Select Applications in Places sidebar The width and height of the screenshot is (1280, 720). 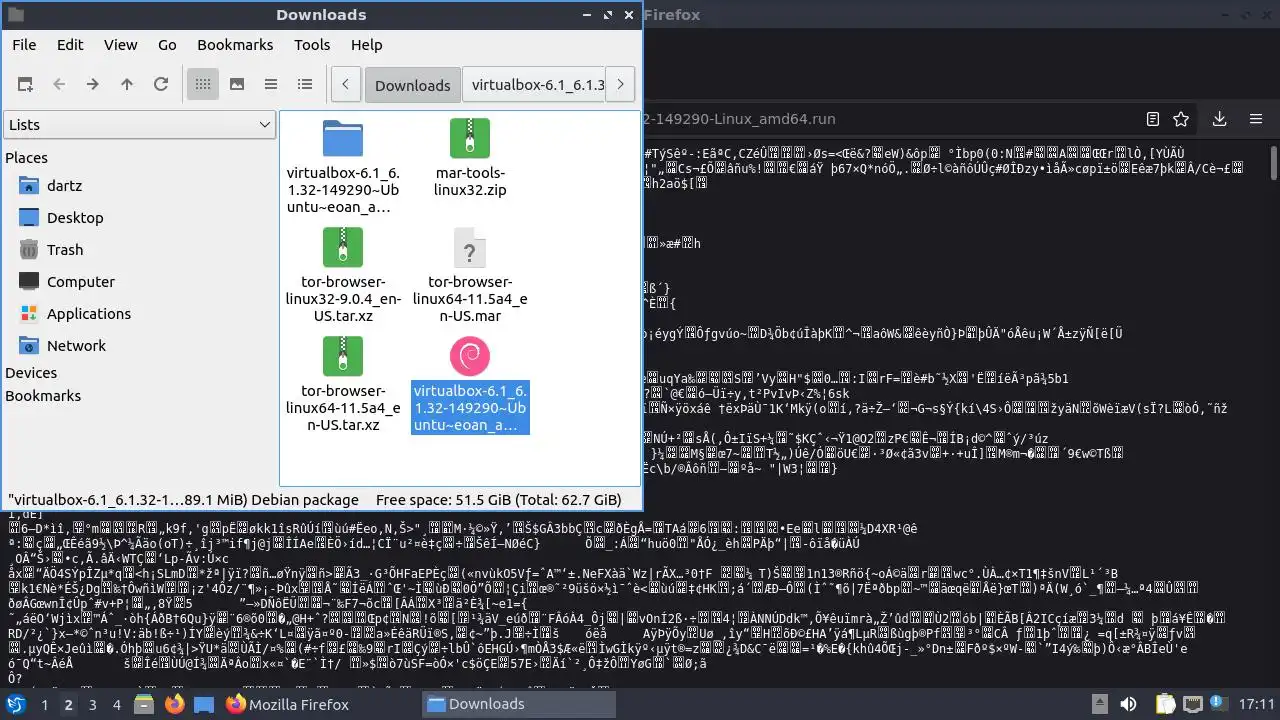(x=88, y=314)
